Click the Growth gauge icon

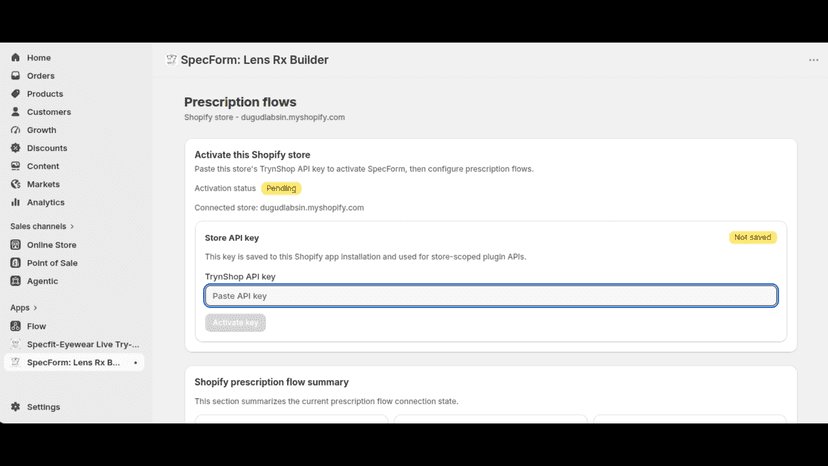(x=15, y=130)
